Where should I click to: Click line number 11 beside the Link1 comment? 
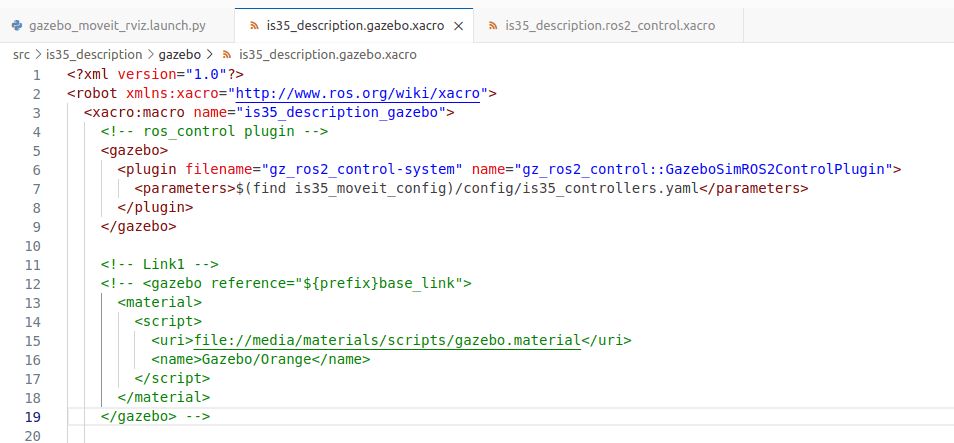point(33,265)
